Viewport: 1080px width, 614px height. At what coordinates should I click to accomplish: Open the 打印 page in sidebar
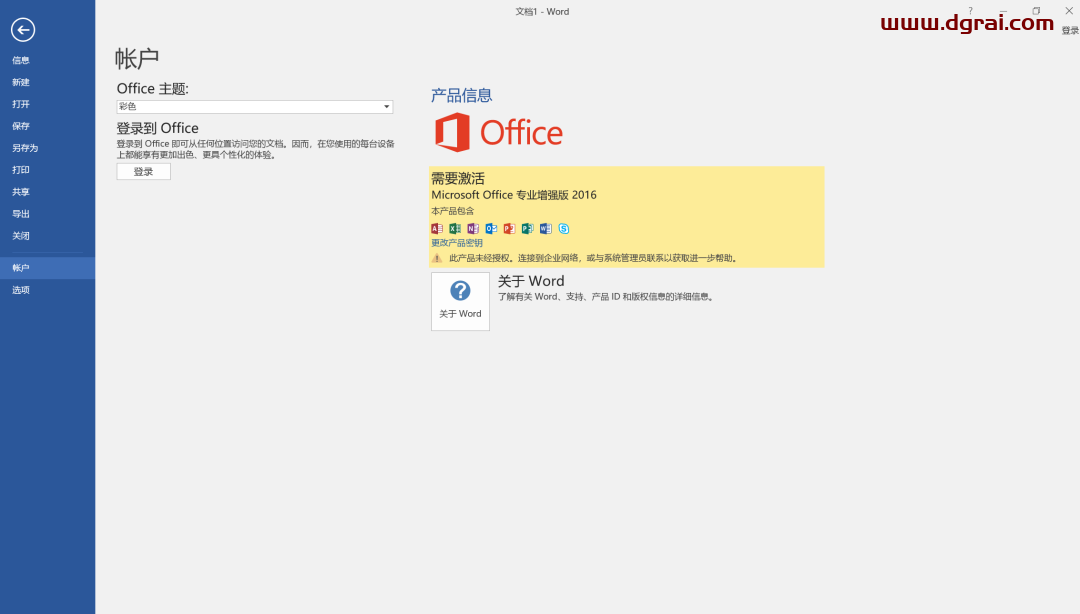[x=21, y=170]
